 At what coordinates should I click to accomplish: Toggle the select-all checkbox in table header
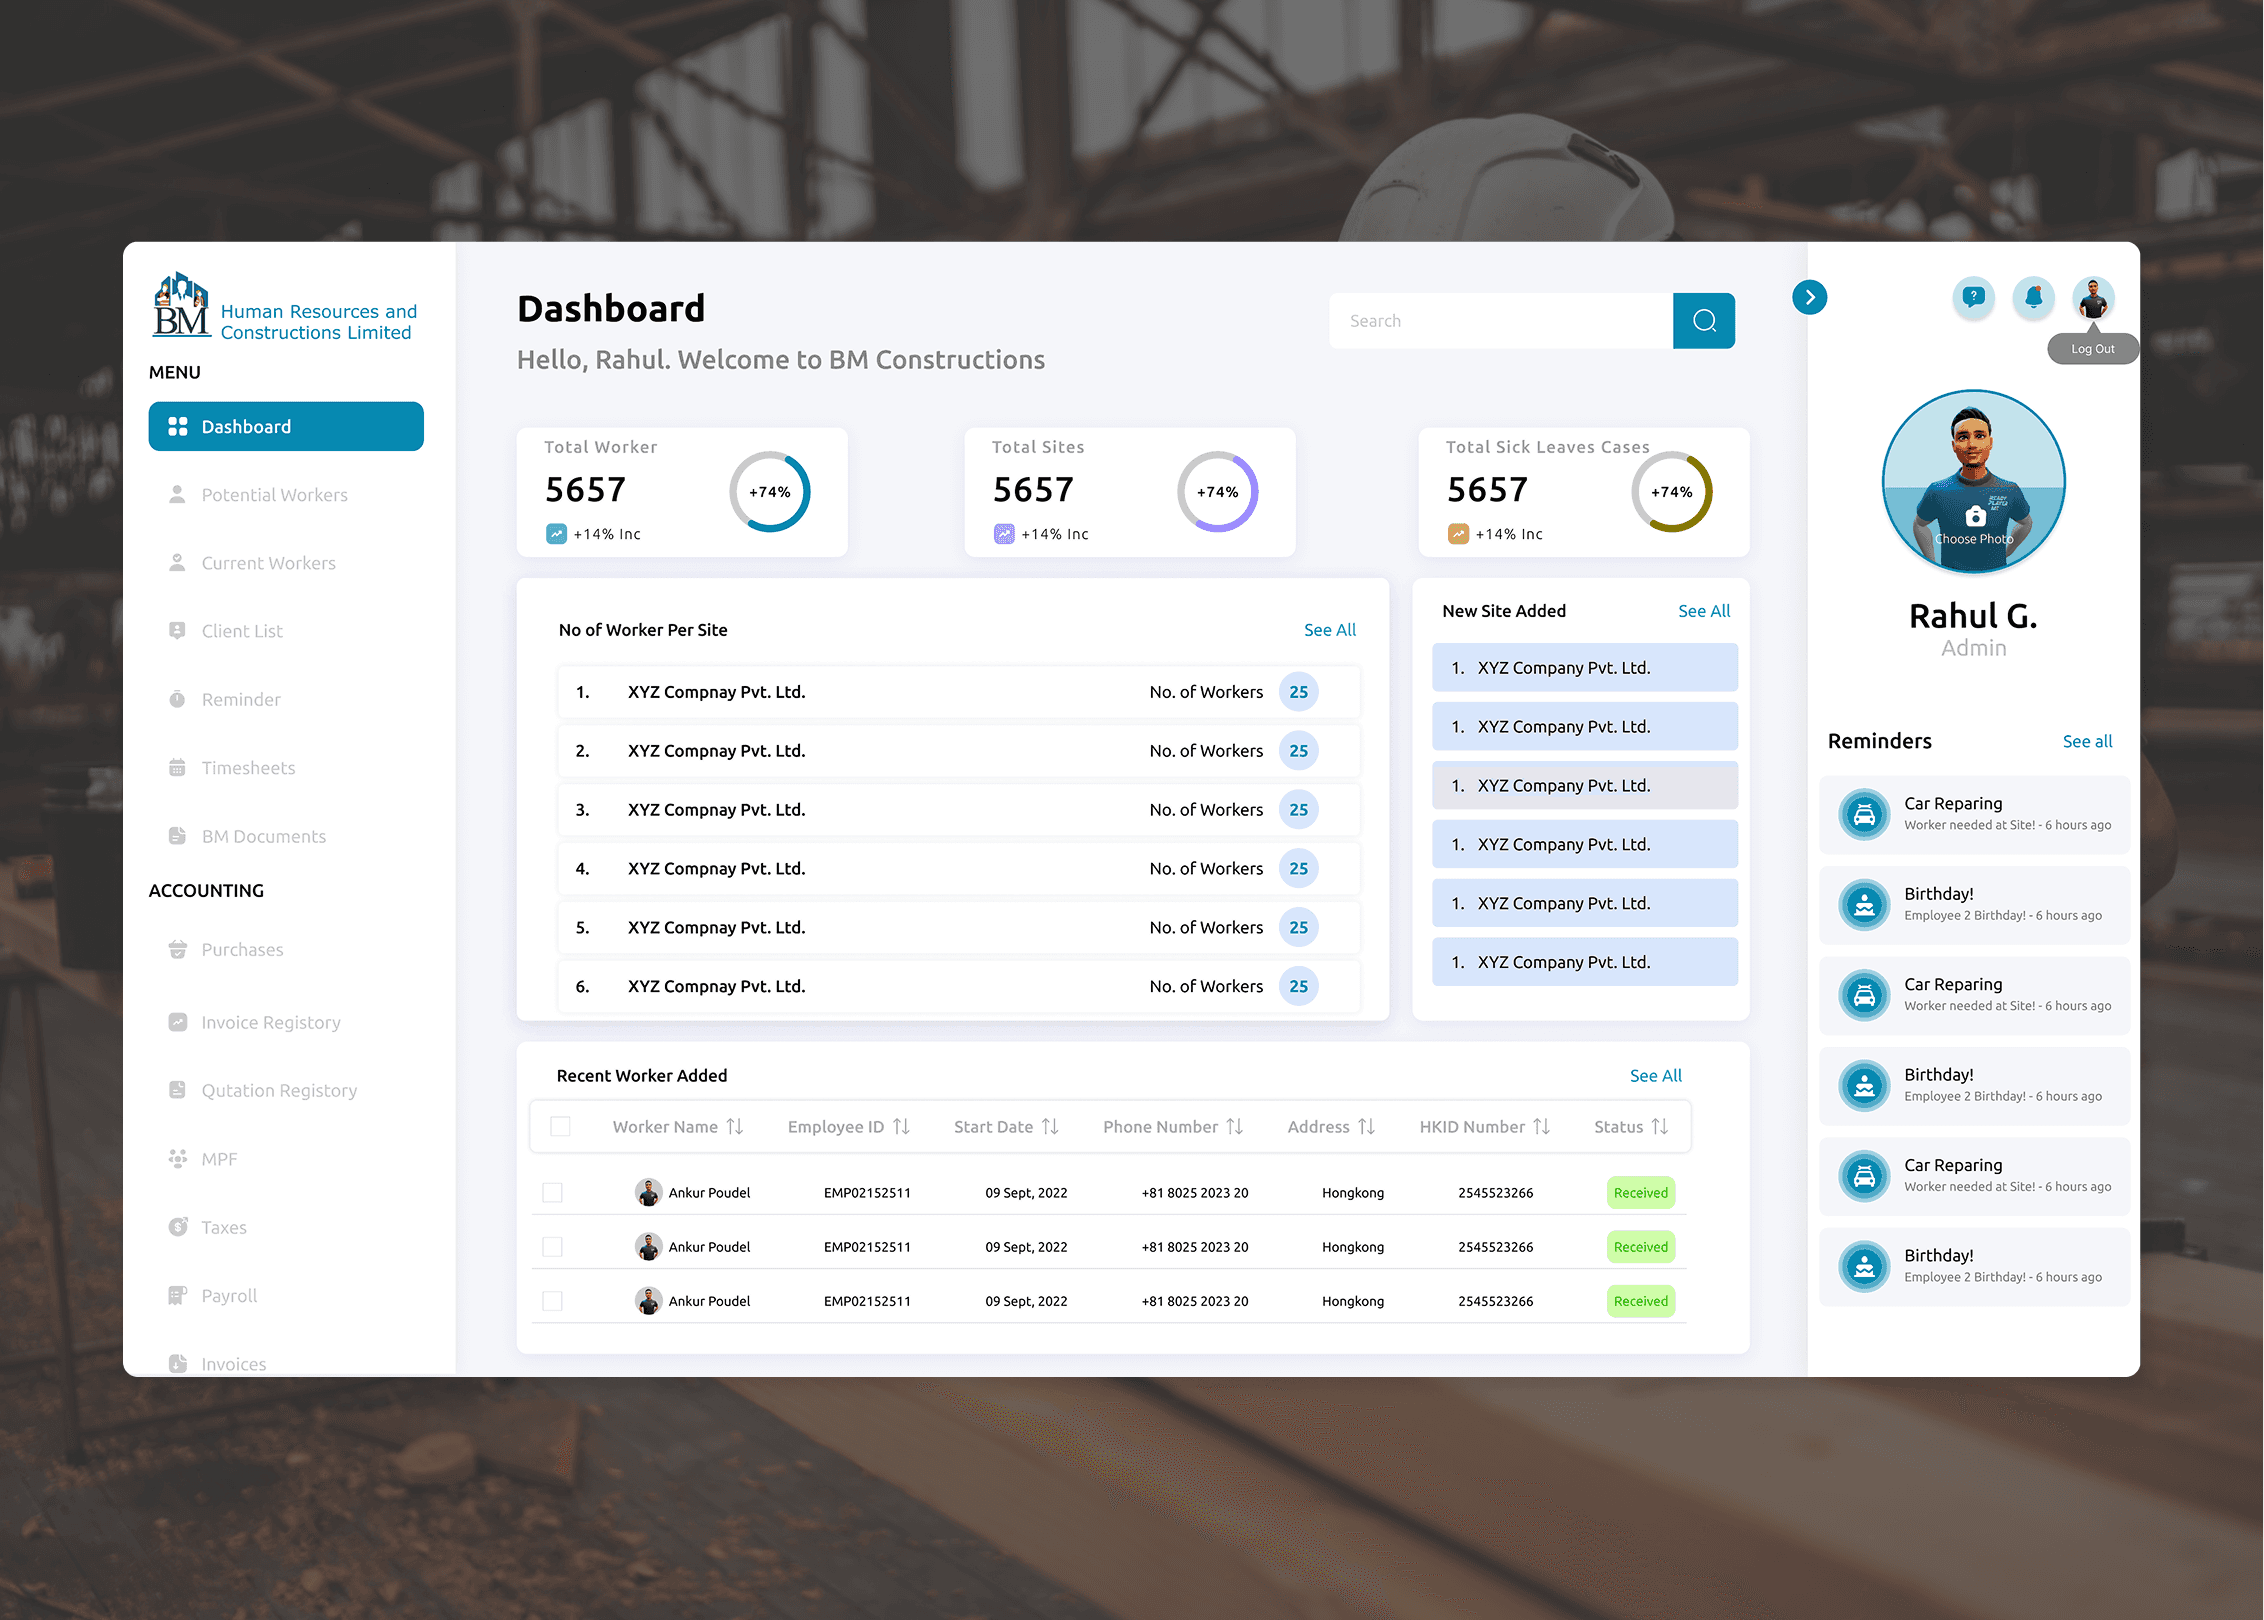[560, 1127]
